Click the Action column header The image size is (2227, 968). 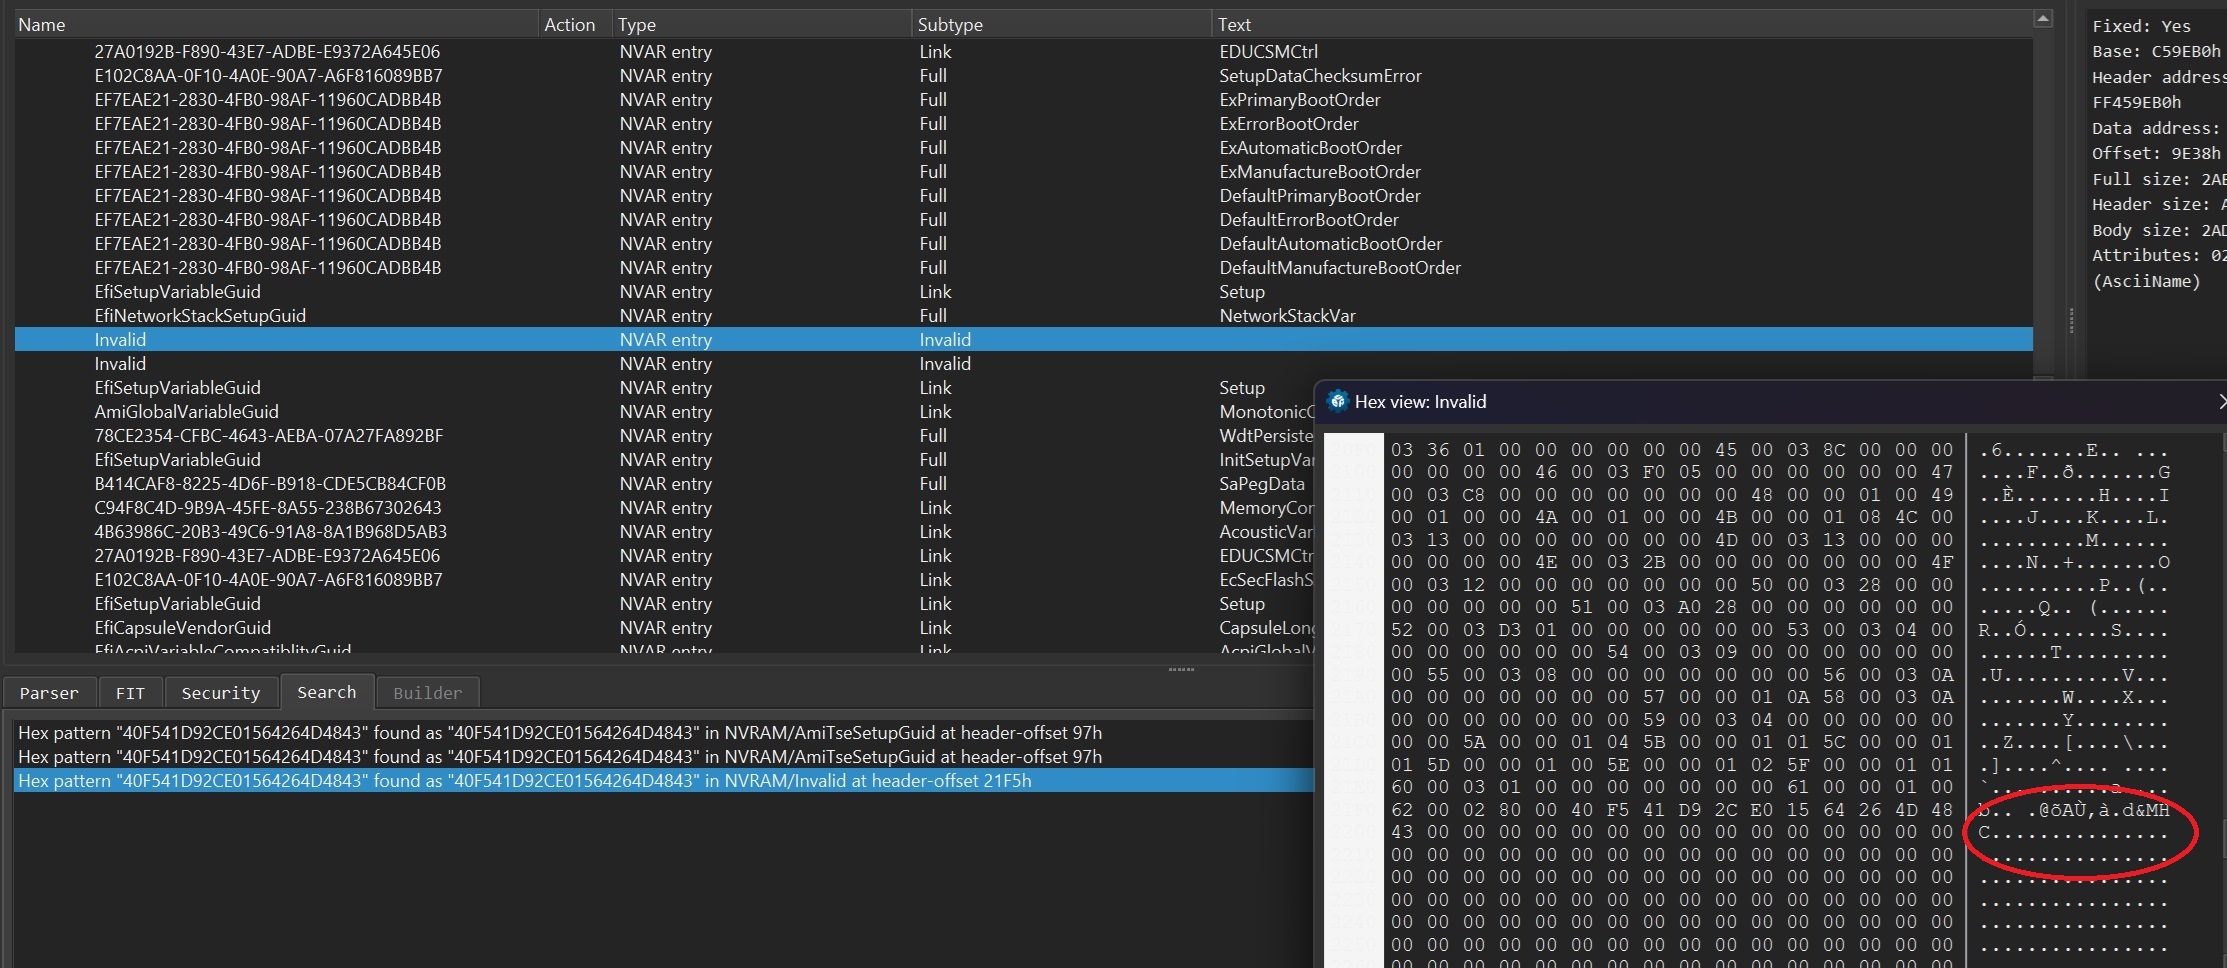569,25
